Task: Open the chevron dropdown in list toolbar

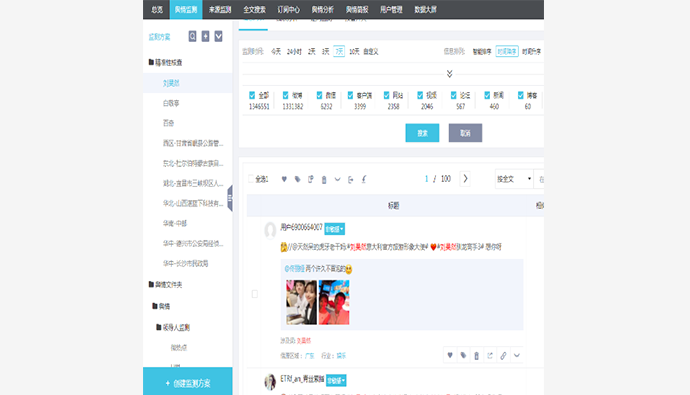Action: tap(338, 179)
